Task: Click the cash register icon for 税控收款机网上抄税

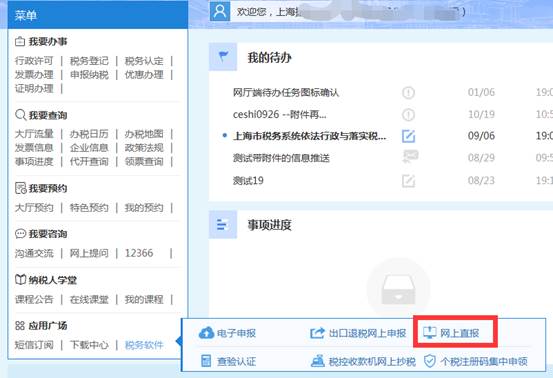Action: point(318,361)
